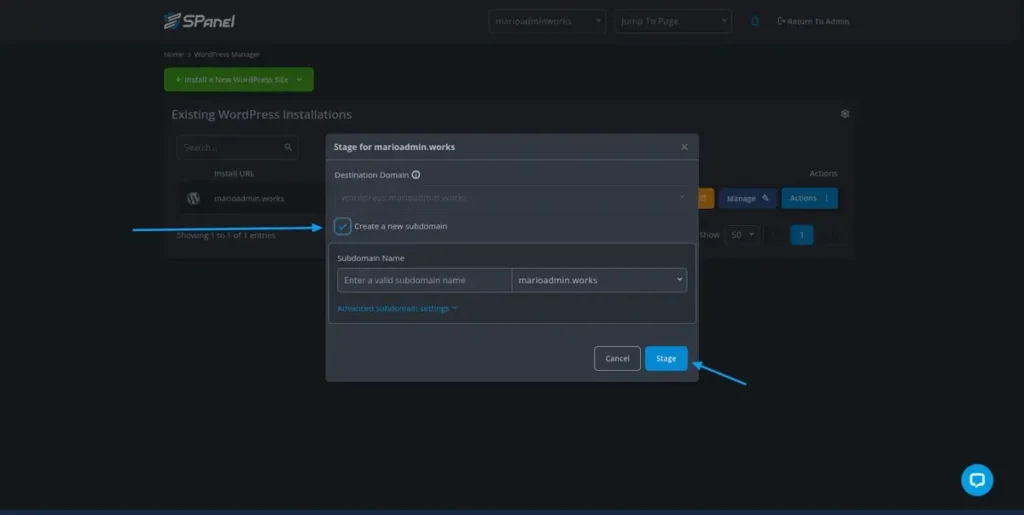Expand Advanced subdomain settings
This screenshot has height=515, width=1024.
(397, 308)
